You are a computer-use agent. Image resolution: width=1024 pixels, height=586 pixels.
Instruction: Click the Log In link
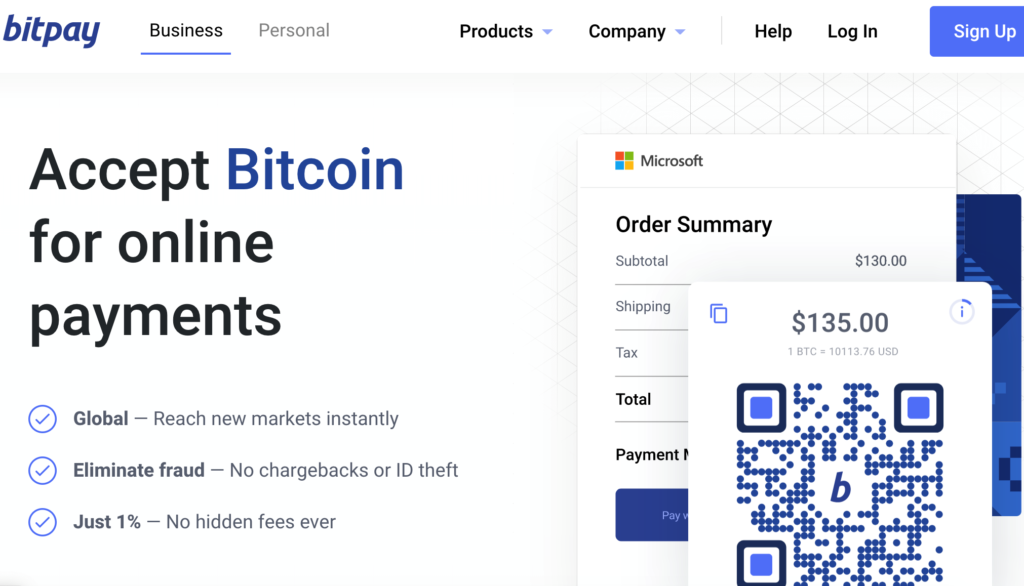coord(852,31)
